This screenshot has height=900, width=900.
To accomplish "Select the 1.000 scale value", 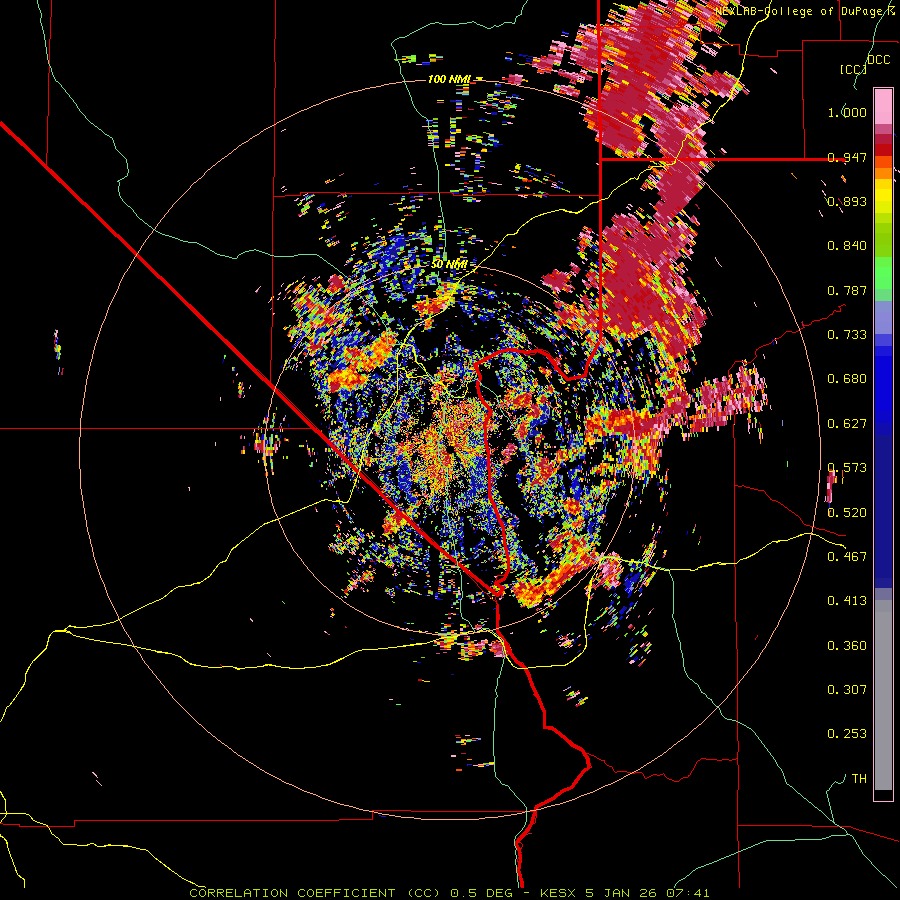I will point(847,112).
